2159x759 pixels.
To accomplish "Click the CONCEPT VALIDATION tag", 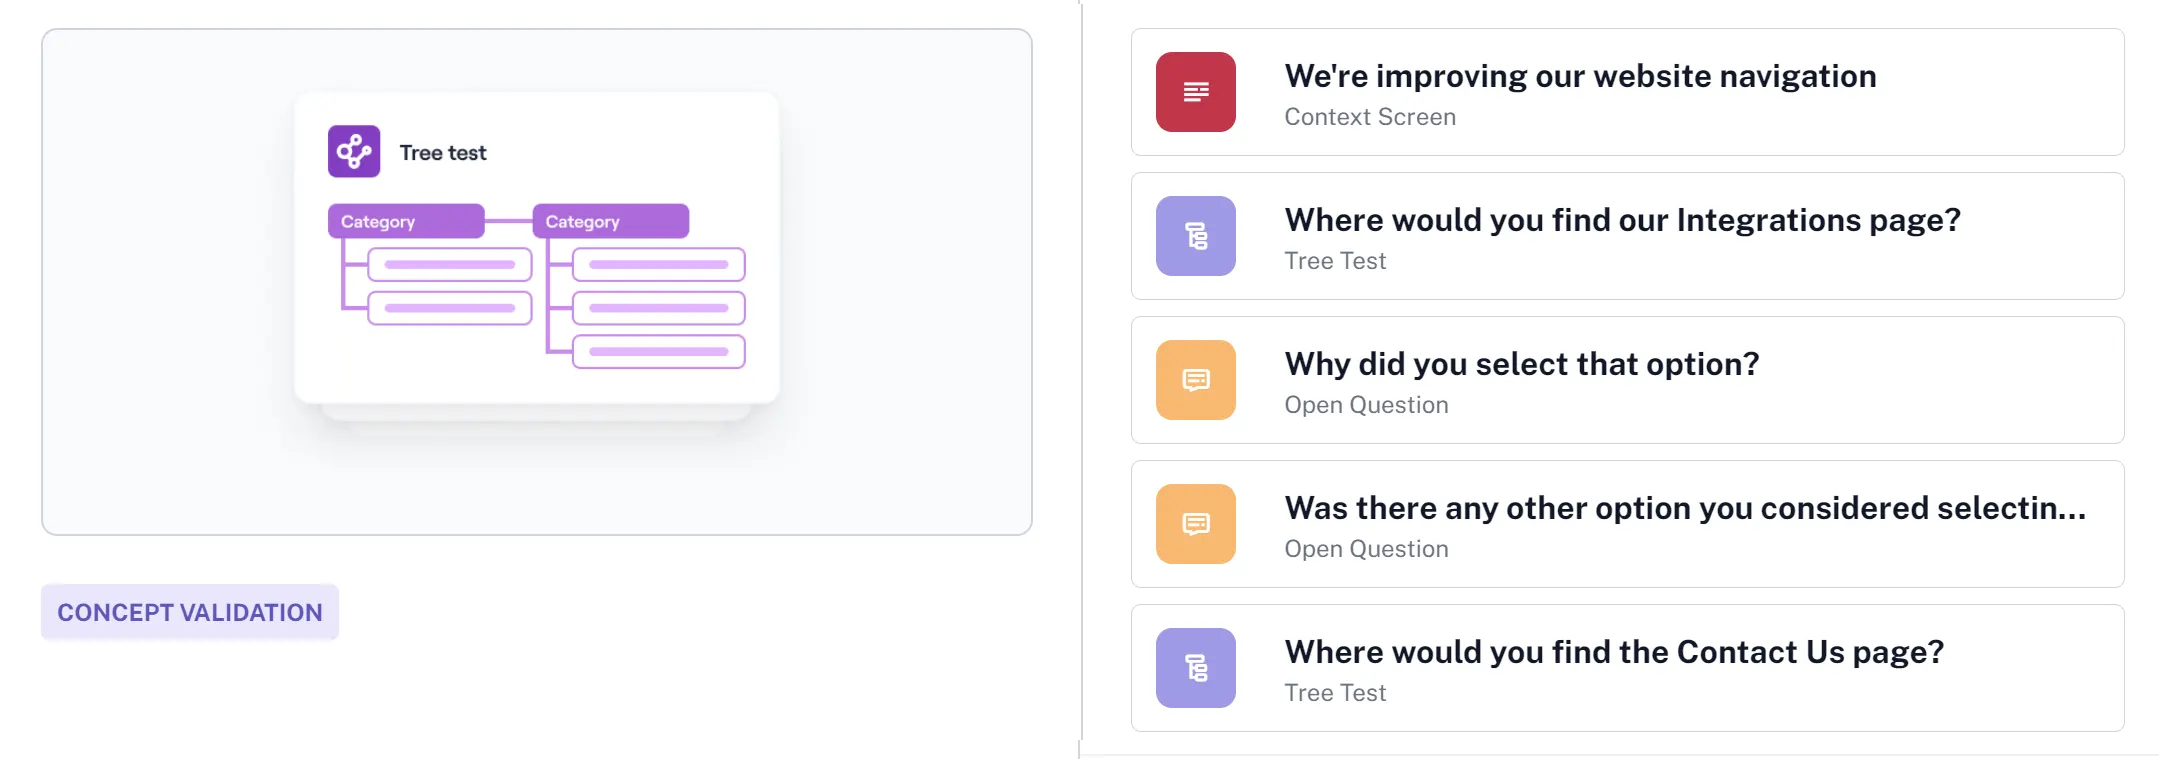I will 190,612.
